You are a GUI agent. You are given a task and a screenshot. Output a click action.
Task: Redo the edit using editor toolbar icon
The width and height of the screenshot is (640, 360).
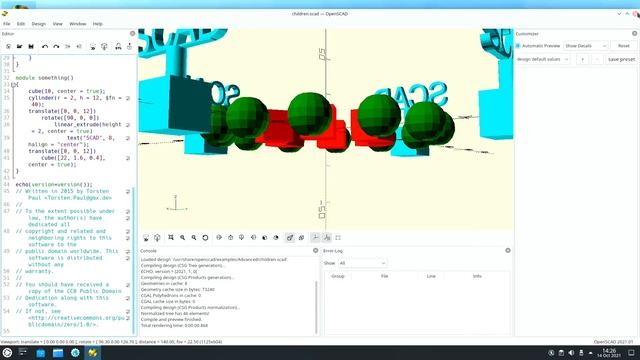click(x=56, y=47)
